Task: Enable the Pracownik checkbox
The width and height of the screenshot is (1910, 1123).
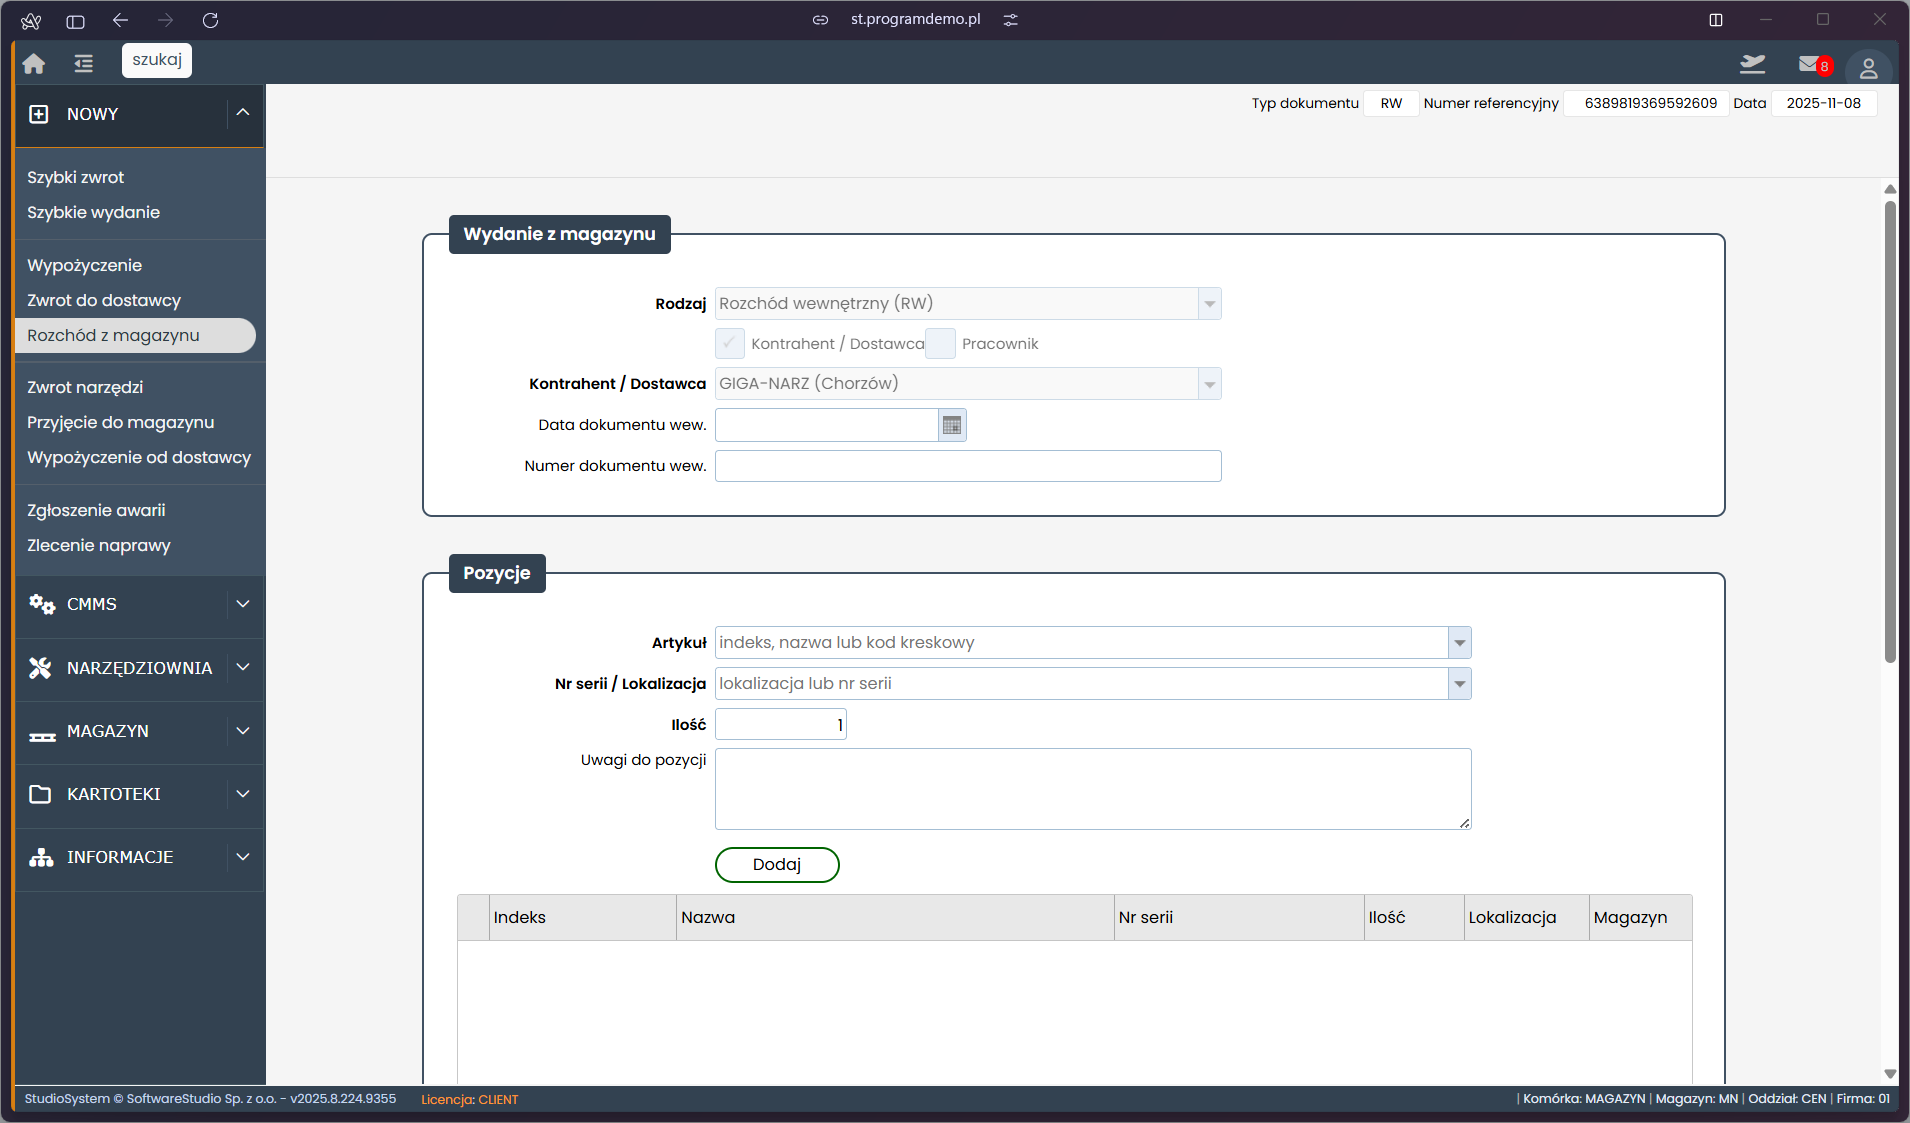Action: point(940,343)
